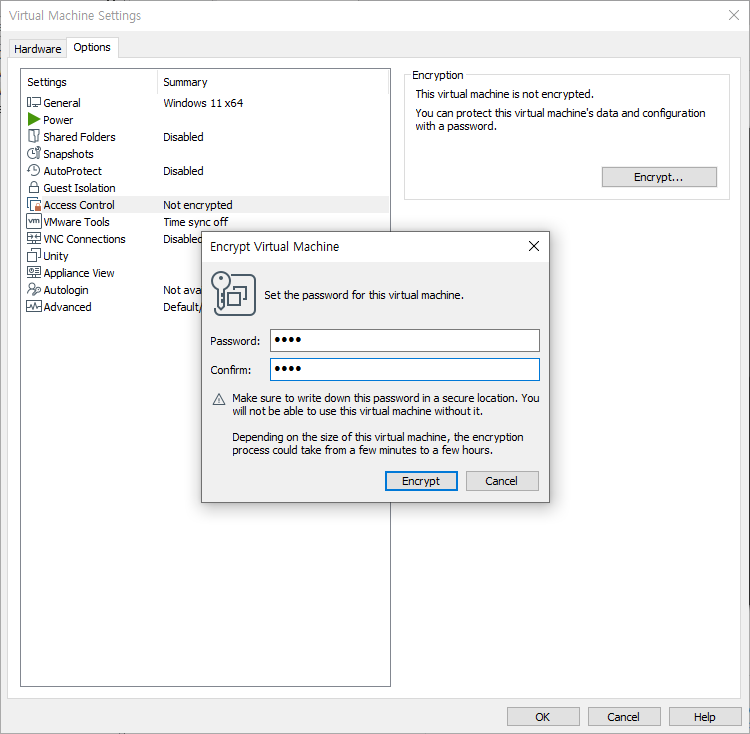Open Help for Virtual Machine Settings

[705, 717]
